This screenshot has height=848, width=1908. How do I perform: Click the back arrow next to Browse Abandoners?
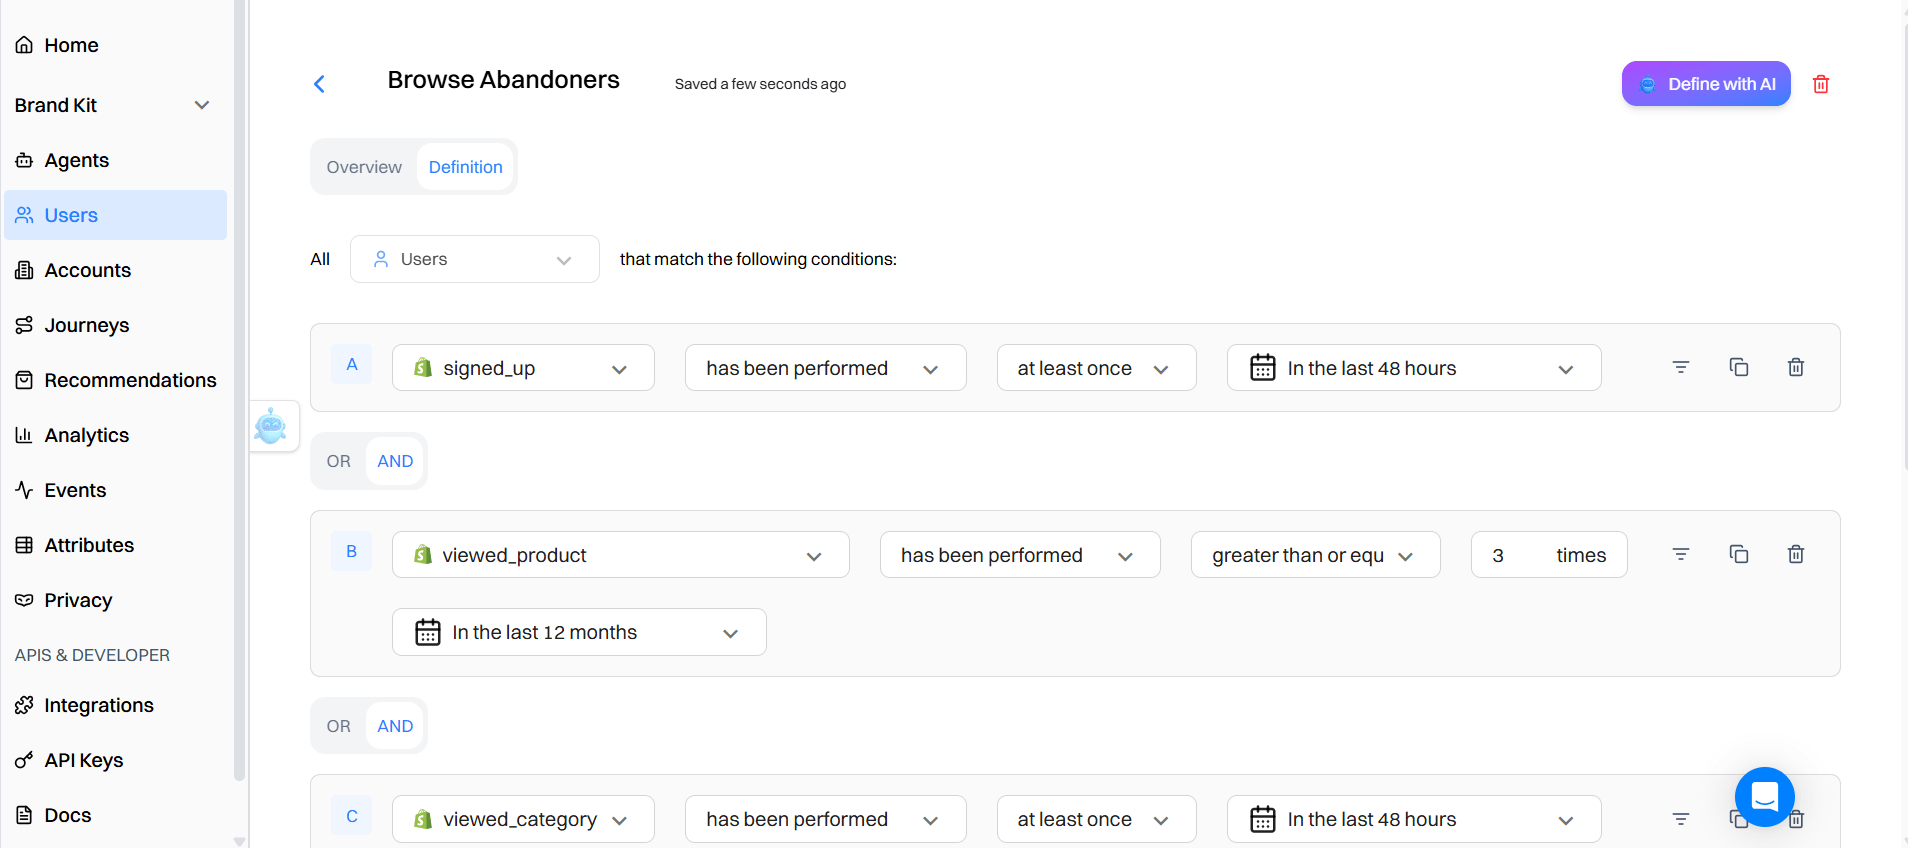pos(319,84)
